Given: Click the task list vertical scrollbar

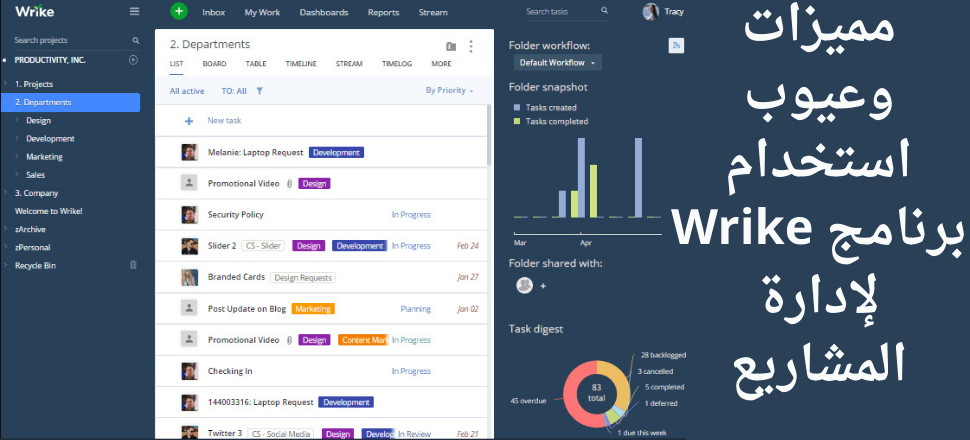Looking at the screenshot, I should (x=489, y=135).
